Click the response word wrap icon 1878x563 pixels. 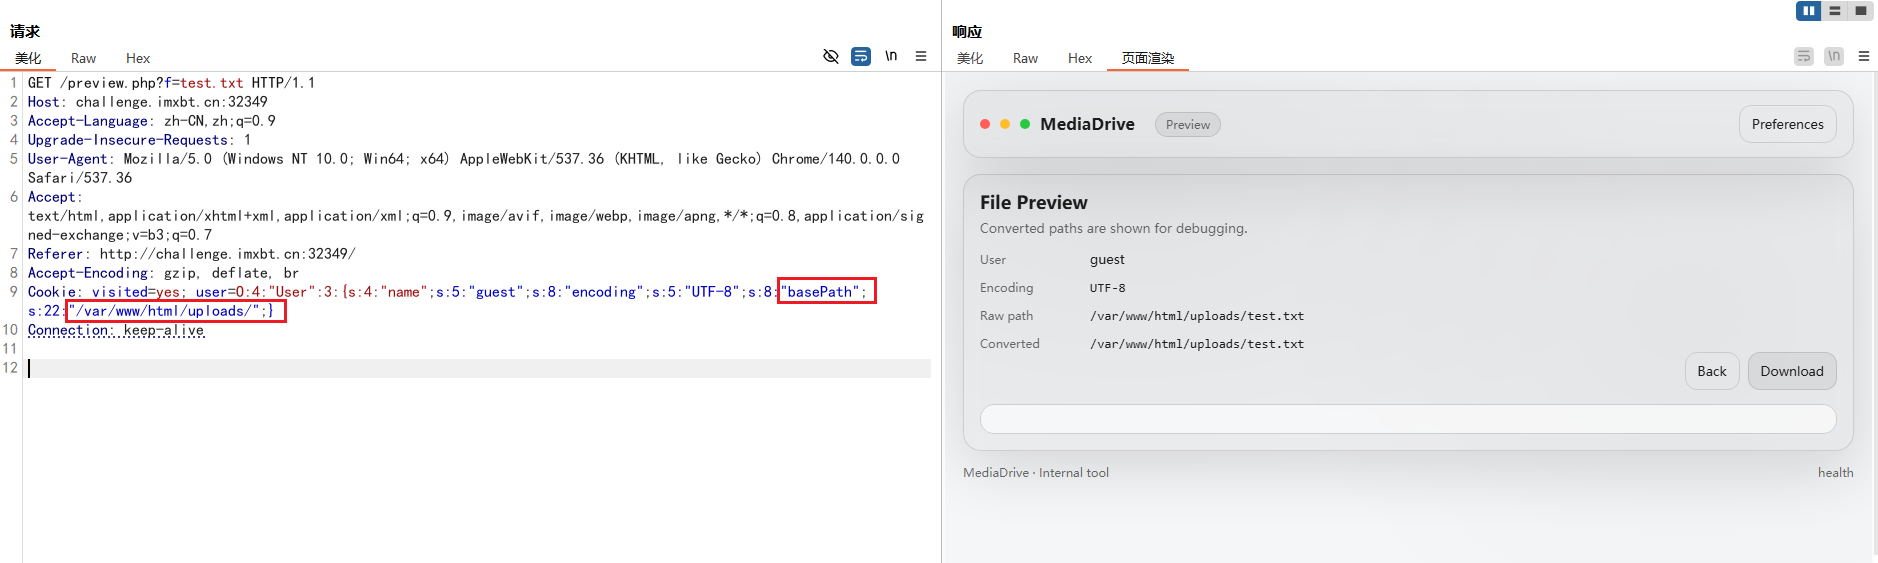[1803, 56]
